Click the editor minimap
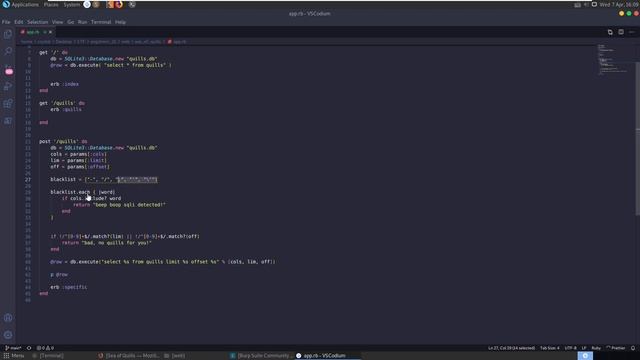Screen dimensions: 640x360 click(613, 60)
